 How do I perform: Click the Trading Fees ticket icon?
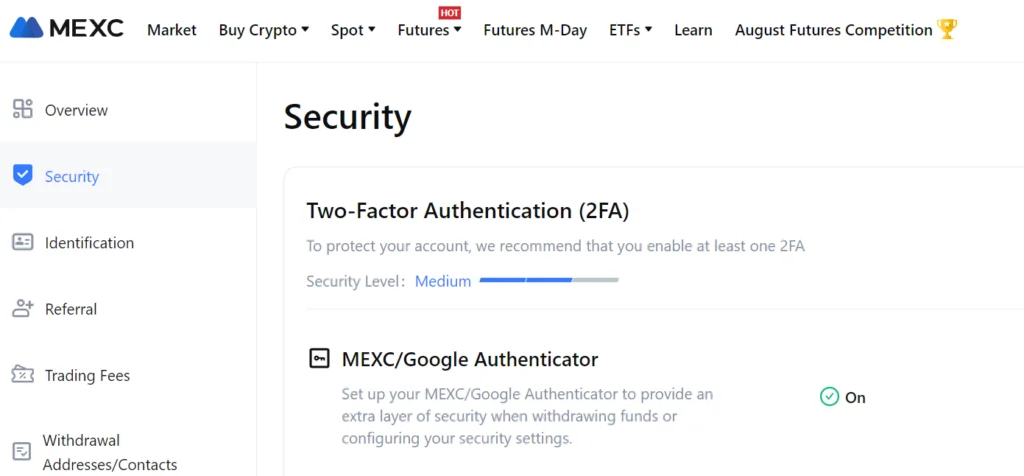23,375
